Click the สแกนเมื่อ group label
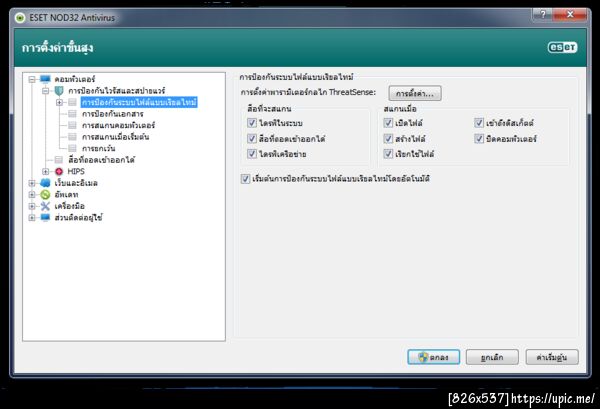This screenshot has width=600, height=409. 400,109
